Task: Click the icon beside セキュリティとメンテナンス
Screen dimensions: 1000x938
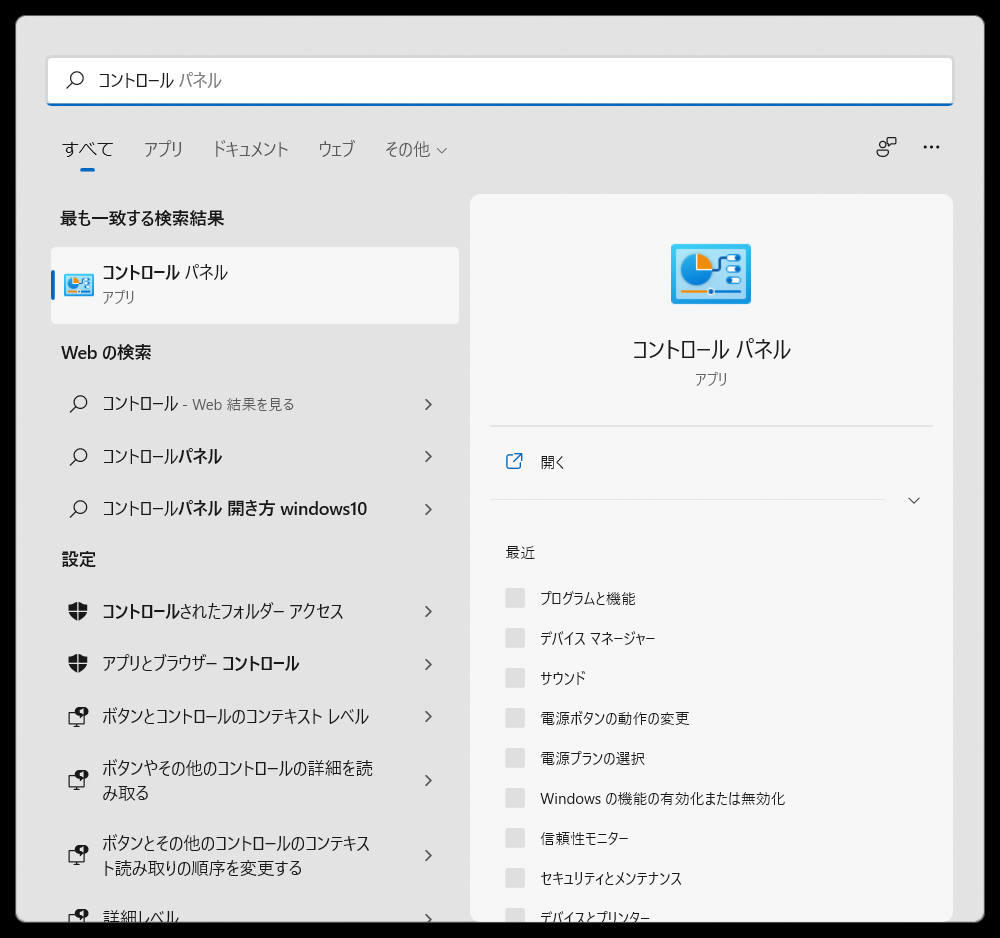Action: pyautogui.click(x=515, y=878)
